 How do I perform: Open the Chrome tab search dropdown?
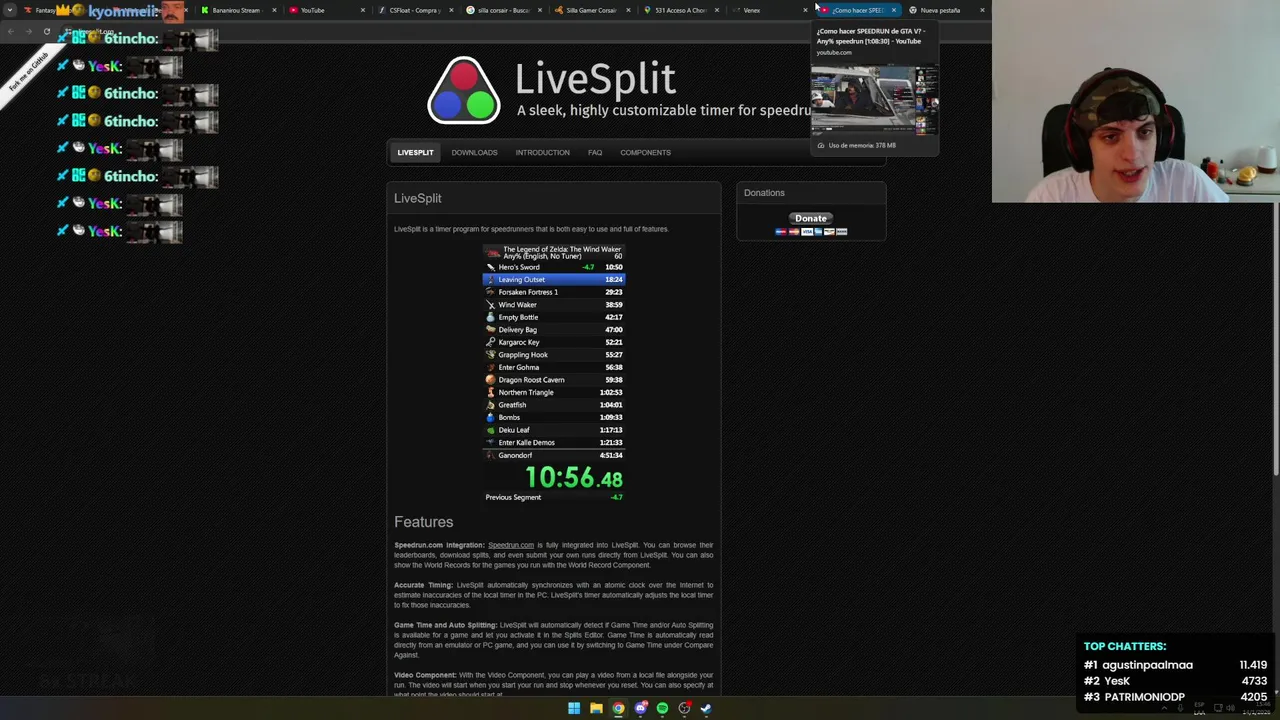10,10
